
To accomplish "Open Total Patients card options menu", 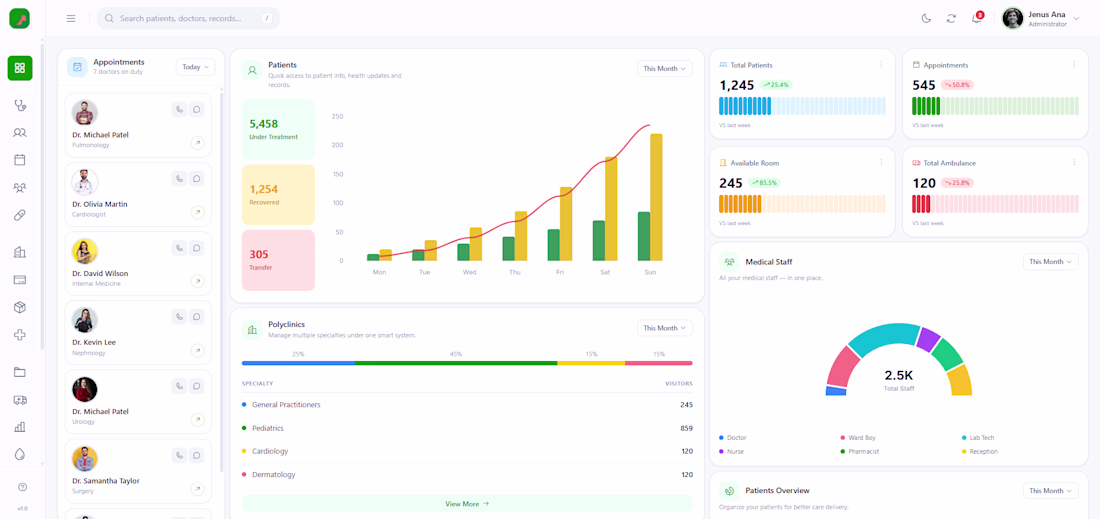I will (881, 65).
